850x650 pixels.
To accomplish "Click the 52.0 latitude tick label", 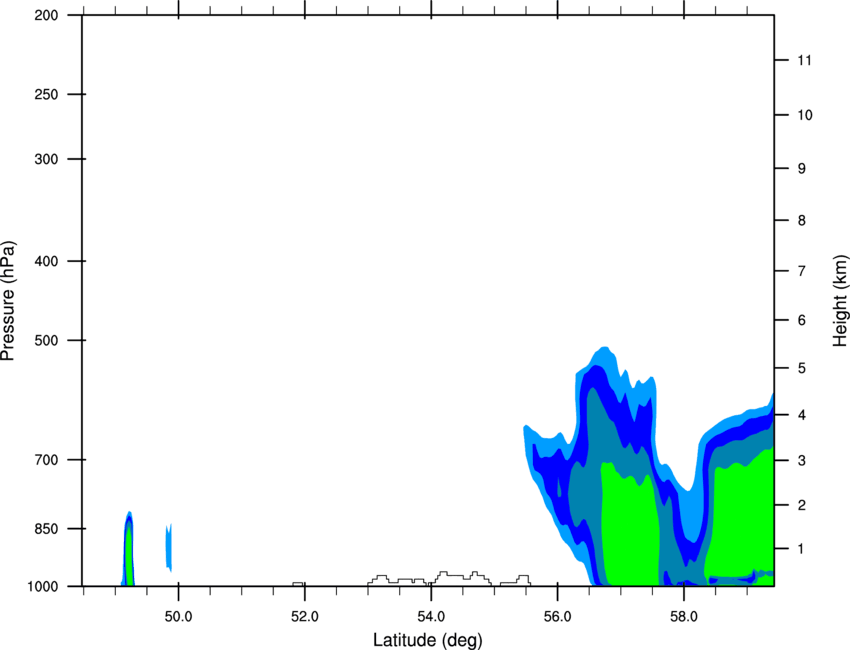I will (305, 617).
